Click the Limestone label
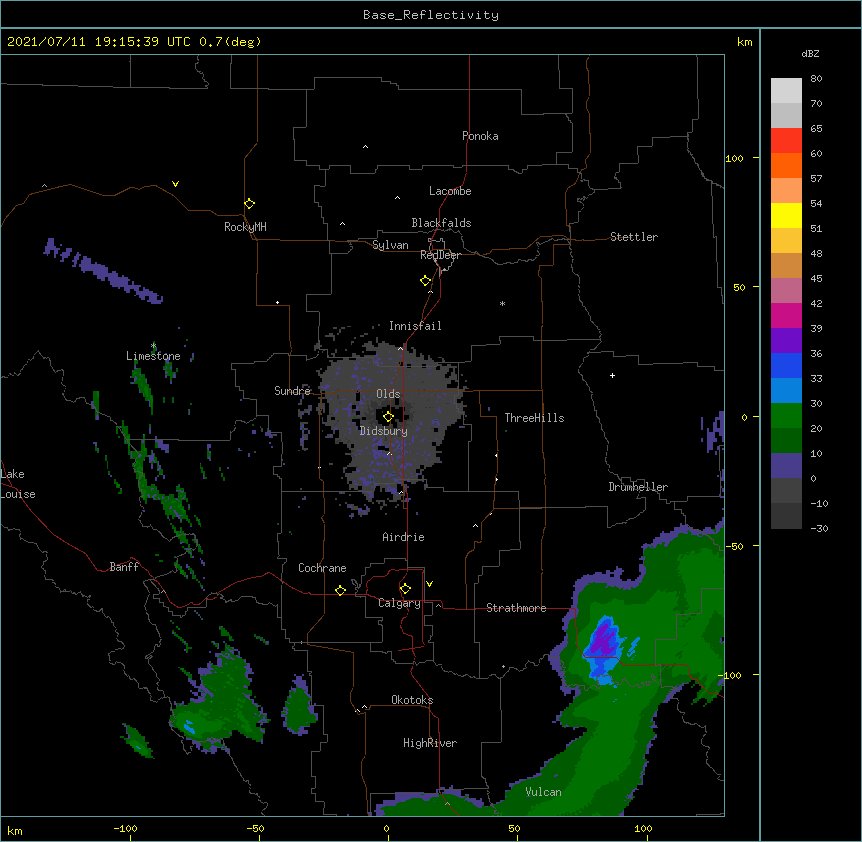The width and height of the screenshot is (862, 842). pyautogui.click(x=153, y=356)
